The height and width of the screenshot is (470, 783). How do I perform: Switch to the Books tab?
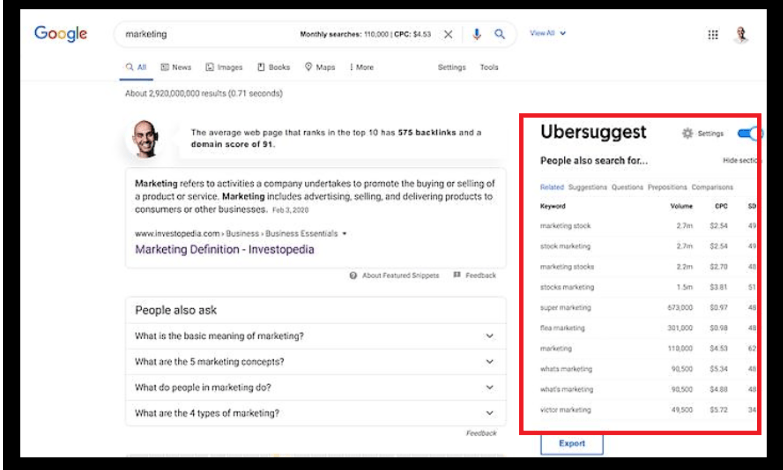274,67
